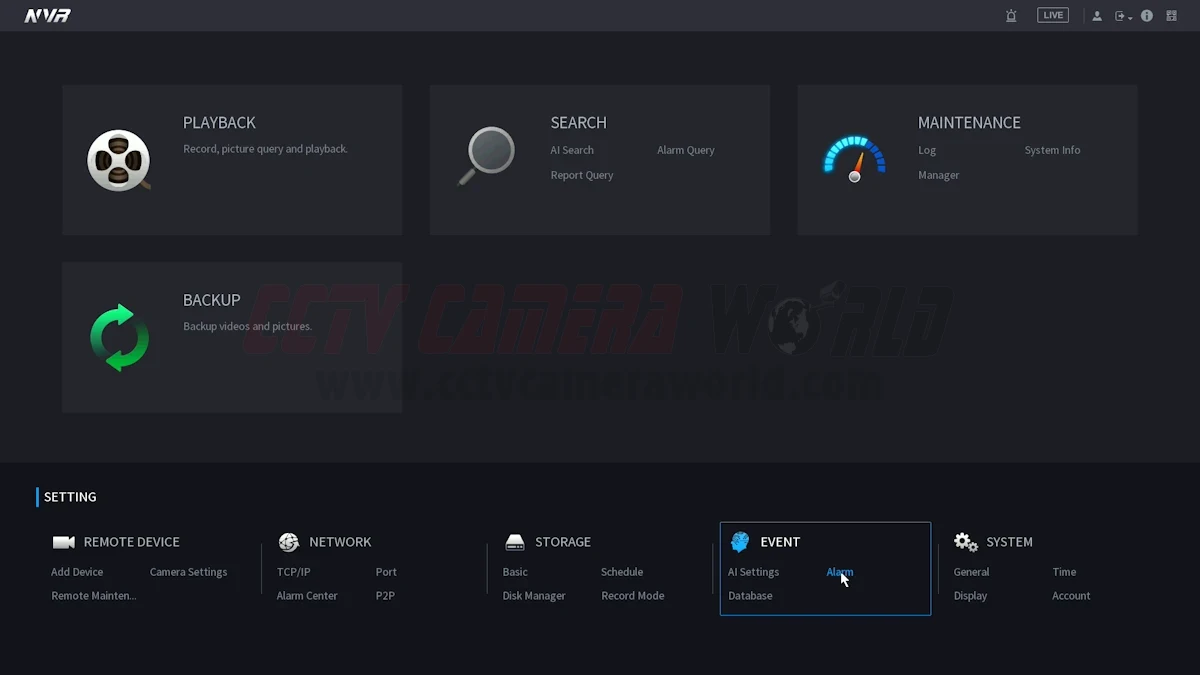Click the Event brain icon

tap(740, 542)
